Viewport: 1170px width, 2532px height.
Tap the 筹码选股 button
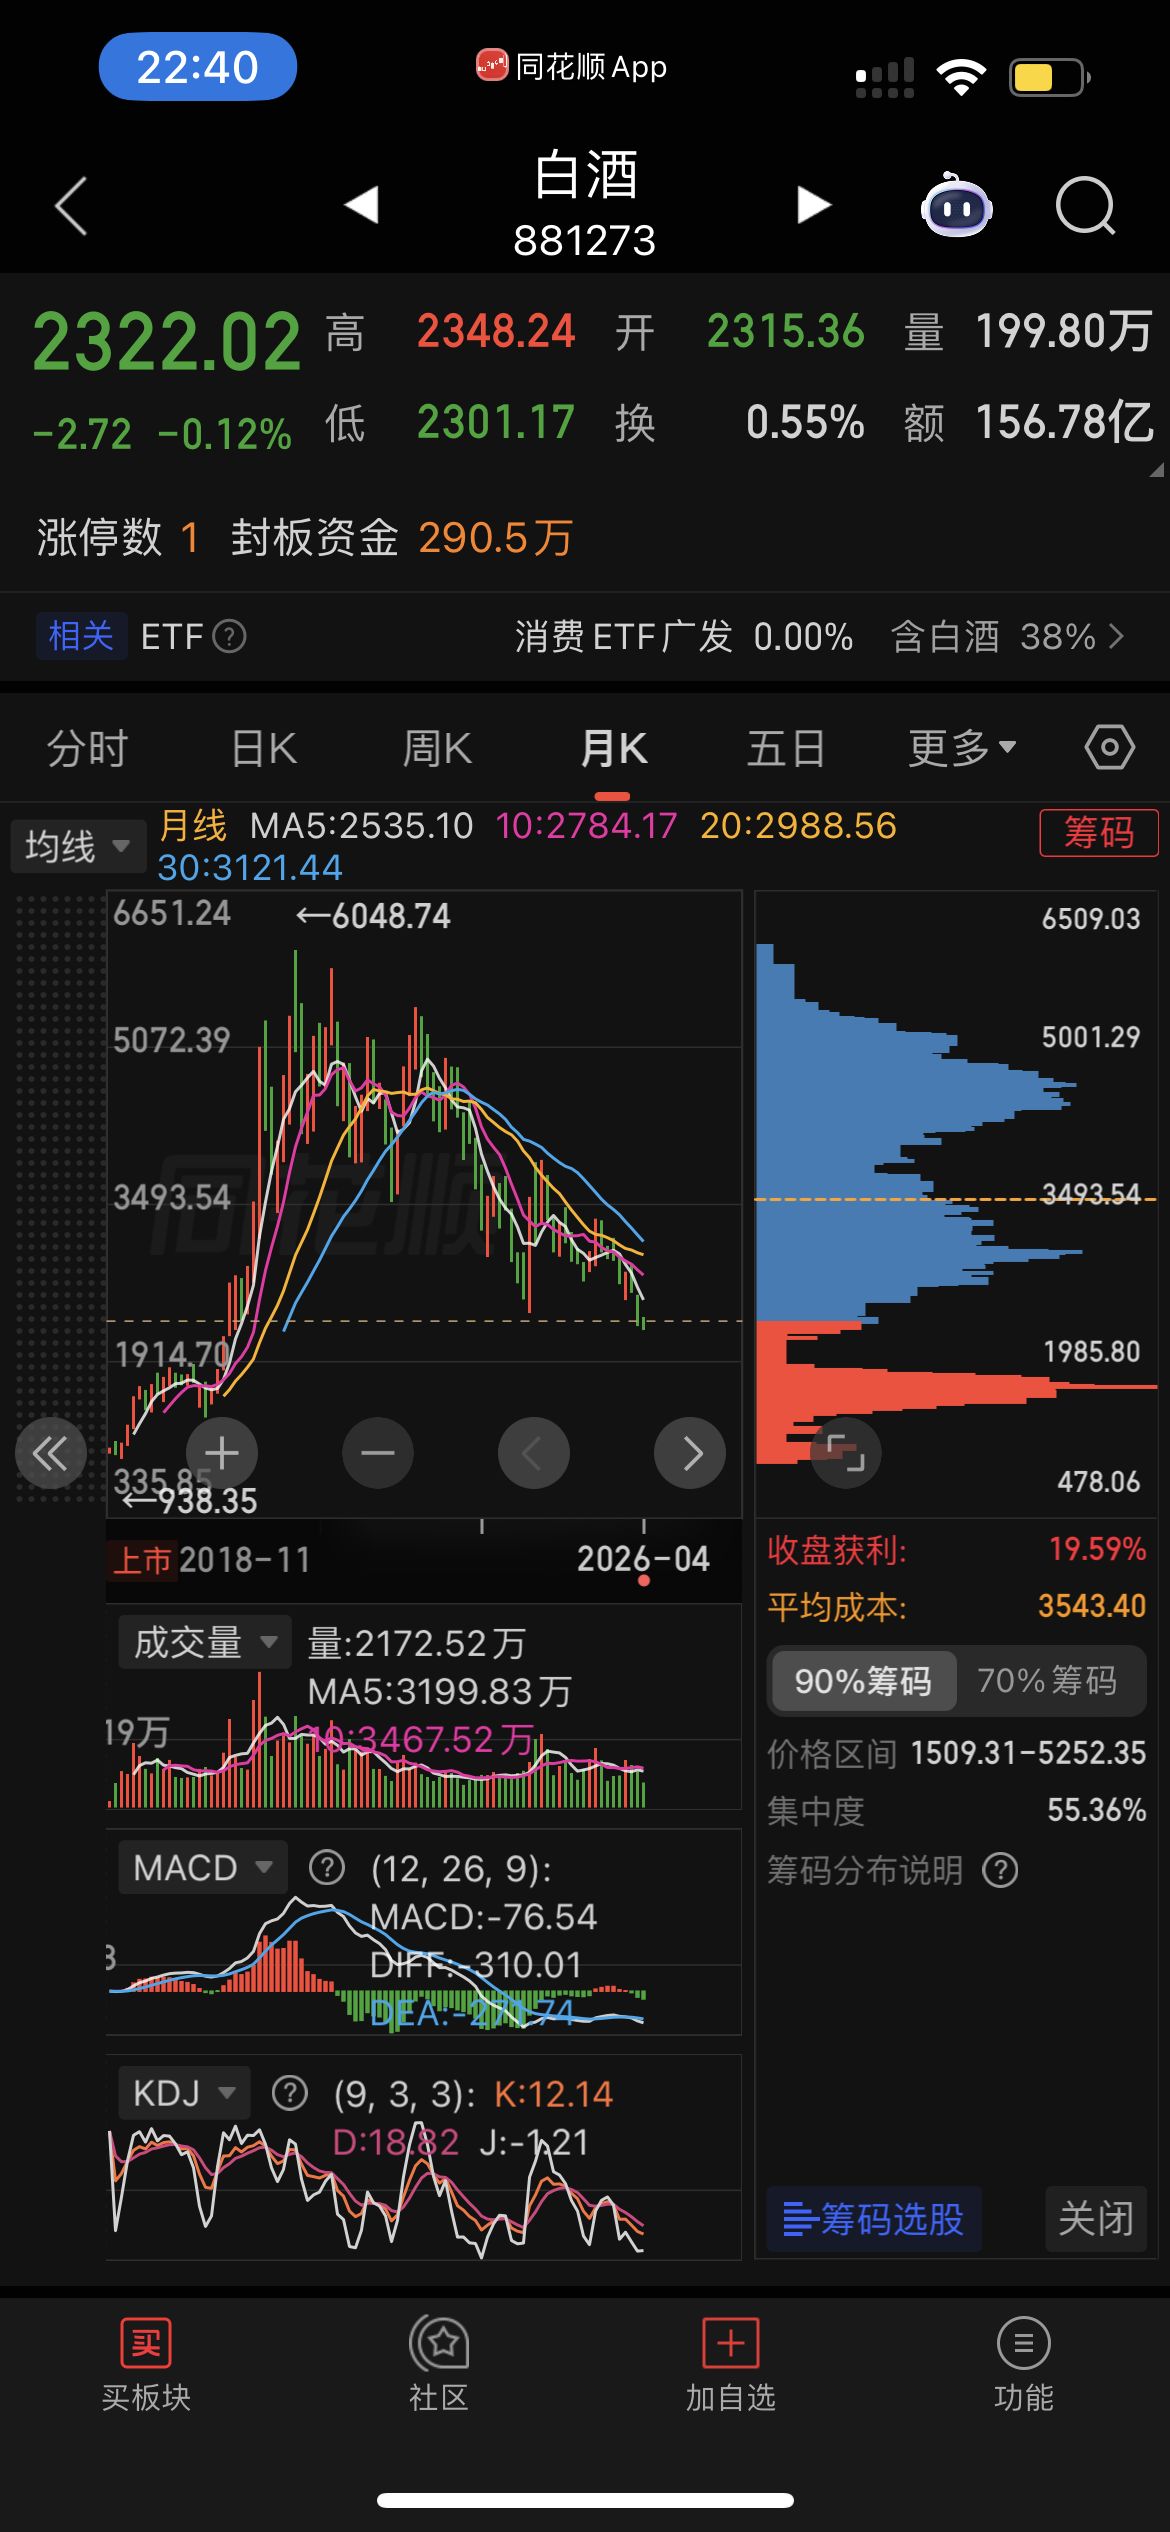click(x=873, y=2219)
